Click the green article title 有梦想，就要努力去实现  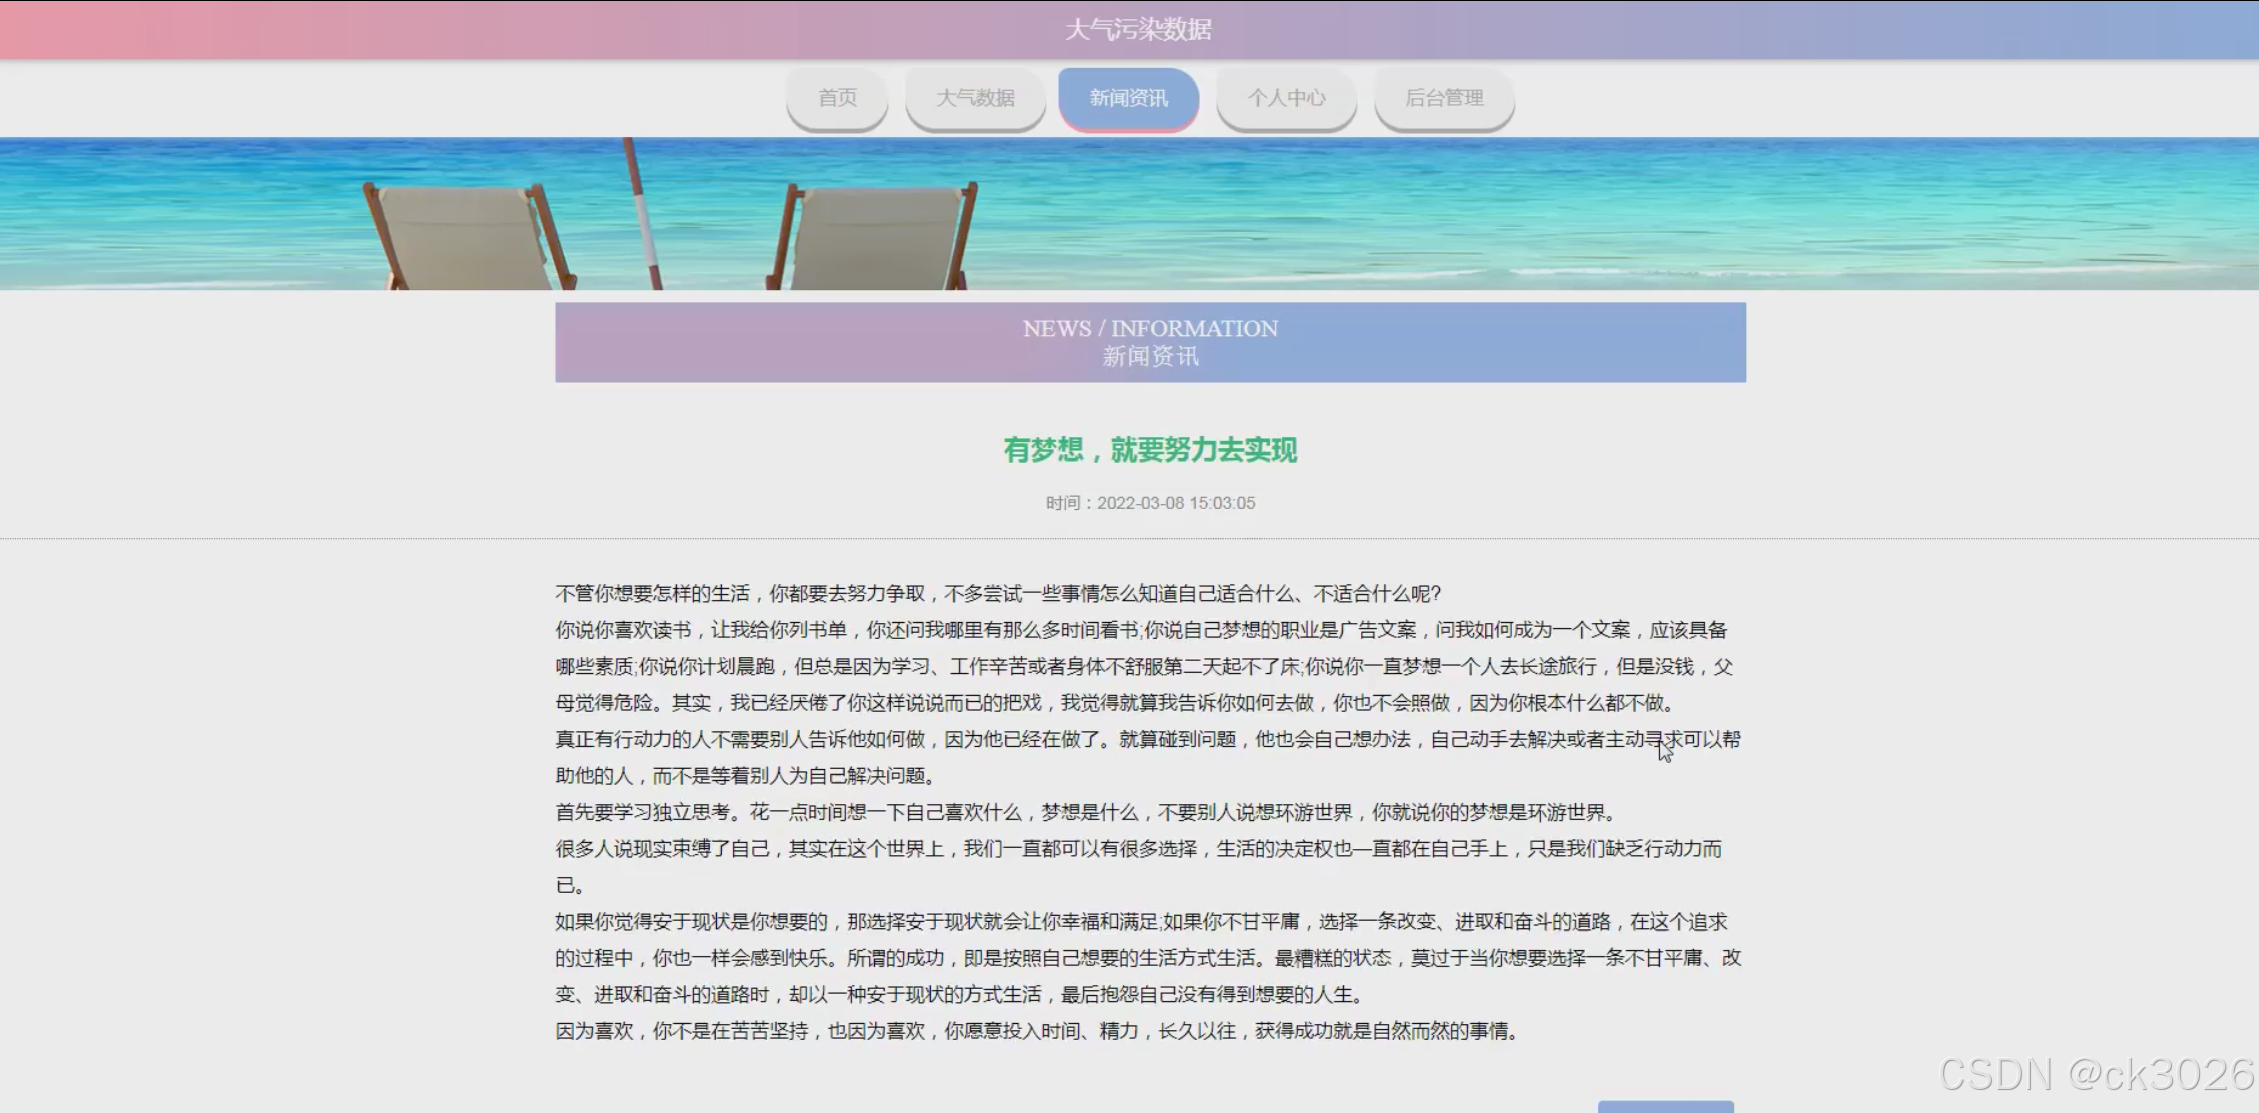point(1150,450)
